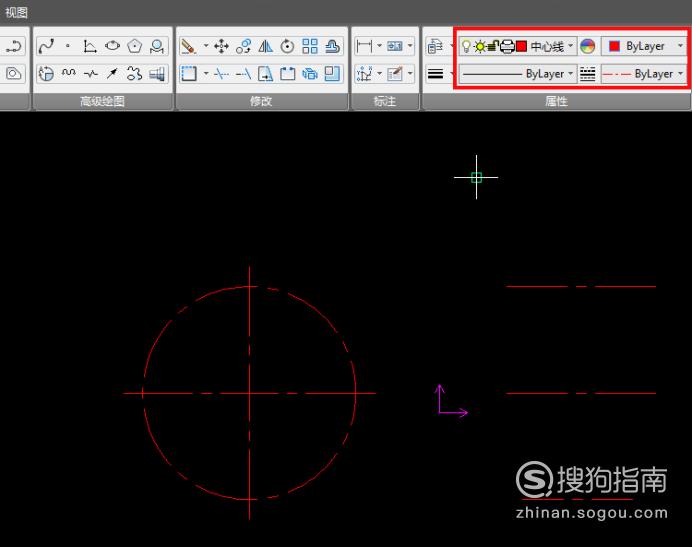Screen dimensions: 692x547
Task: Expand the coordinate dimension dropdown arrow
Action: 379,73
